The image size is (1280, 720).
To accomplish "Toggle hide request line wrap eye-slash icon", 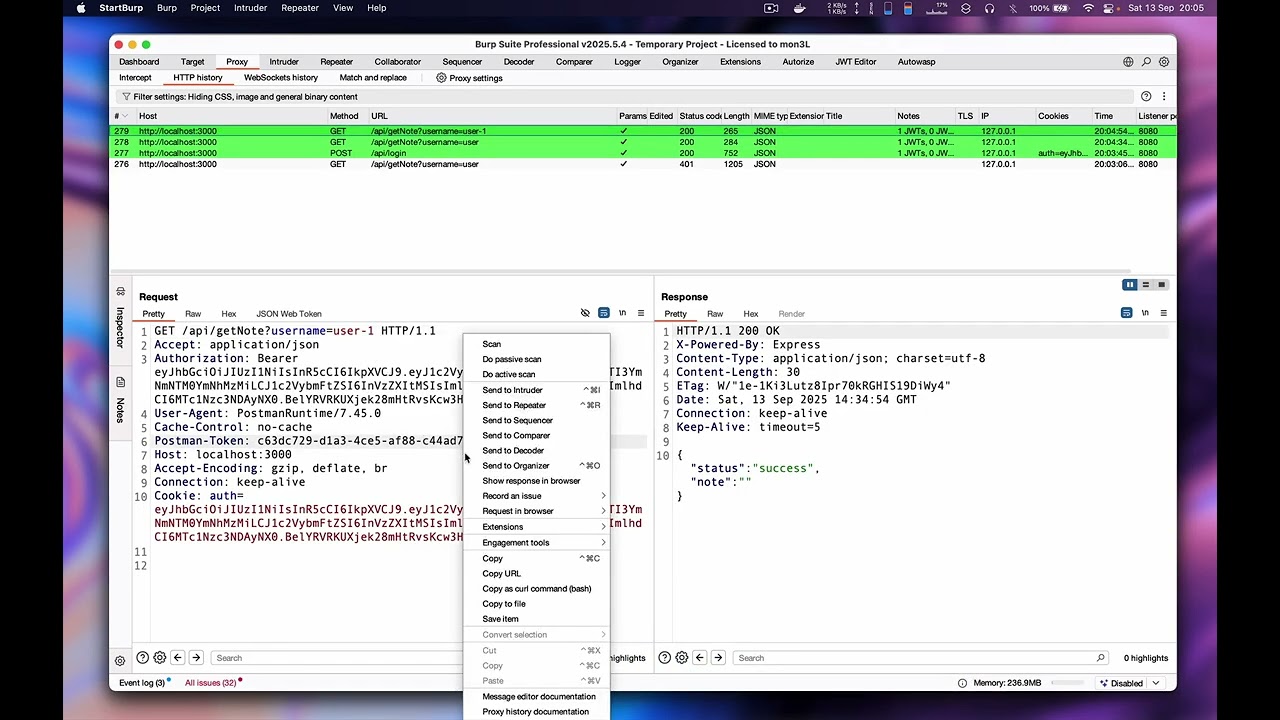I will pos(585,313).
